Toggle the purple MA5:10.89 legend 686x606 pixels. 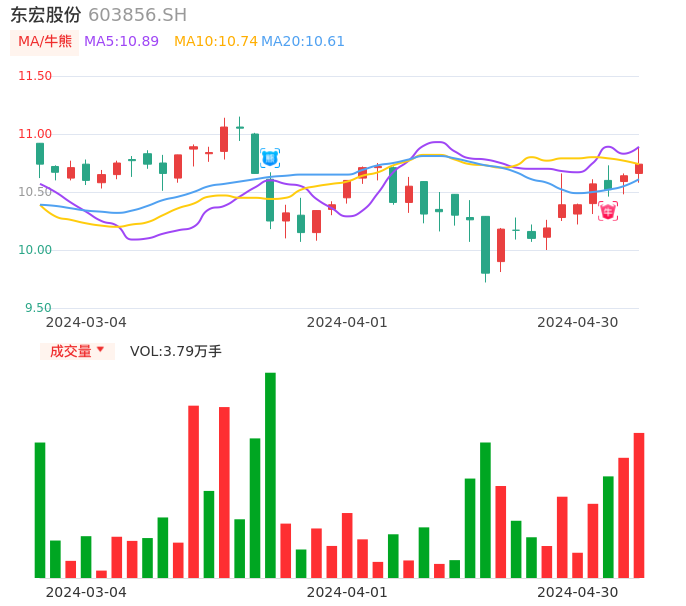(x=121, y=42)
